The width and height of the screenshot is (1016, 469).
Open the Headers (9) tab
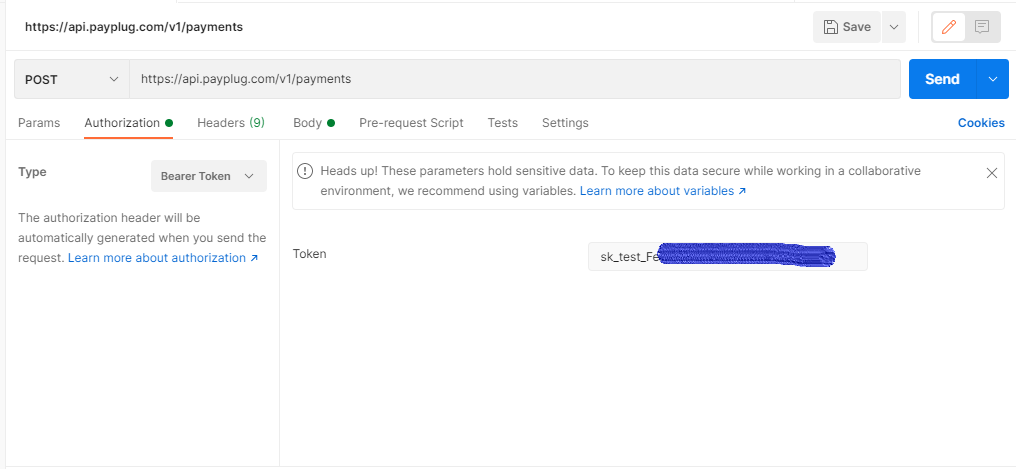point(231,122)
